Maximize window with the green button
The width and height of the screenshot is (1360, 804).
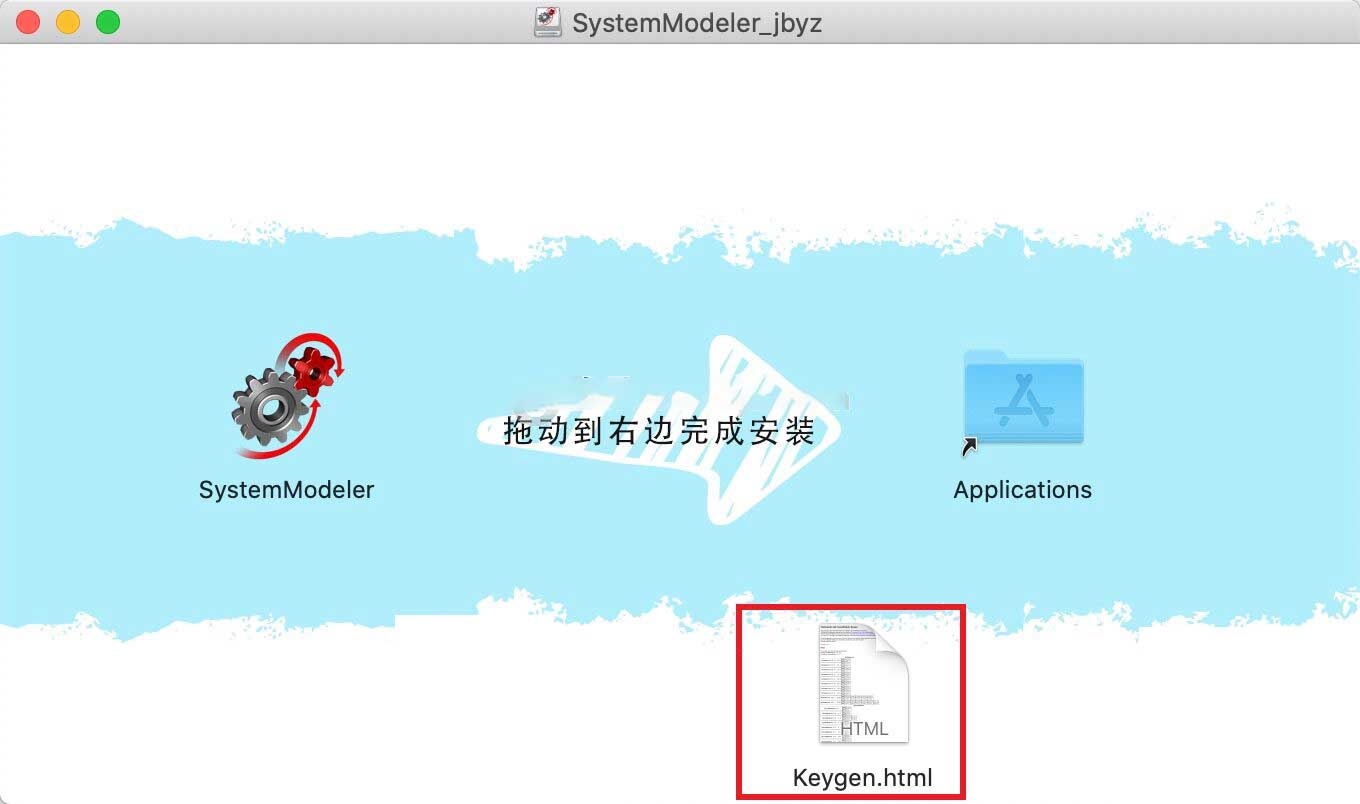point(108,22)
